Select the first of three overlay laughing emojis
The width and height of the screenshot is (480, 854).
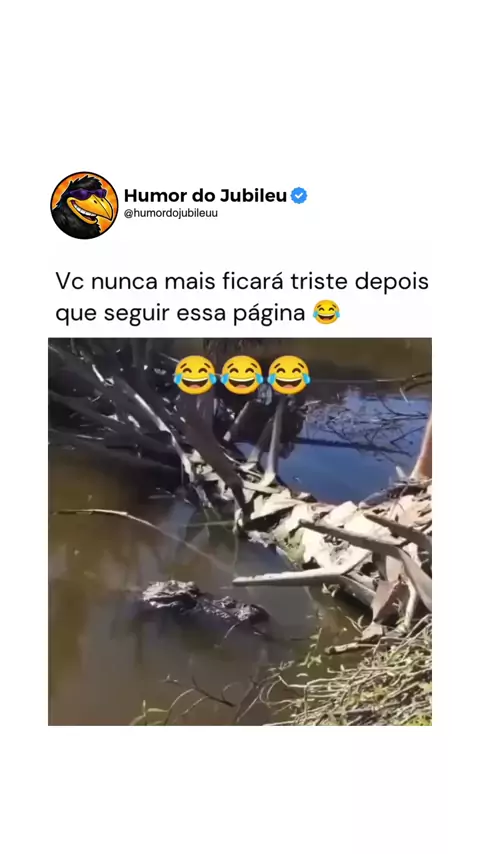195,375
